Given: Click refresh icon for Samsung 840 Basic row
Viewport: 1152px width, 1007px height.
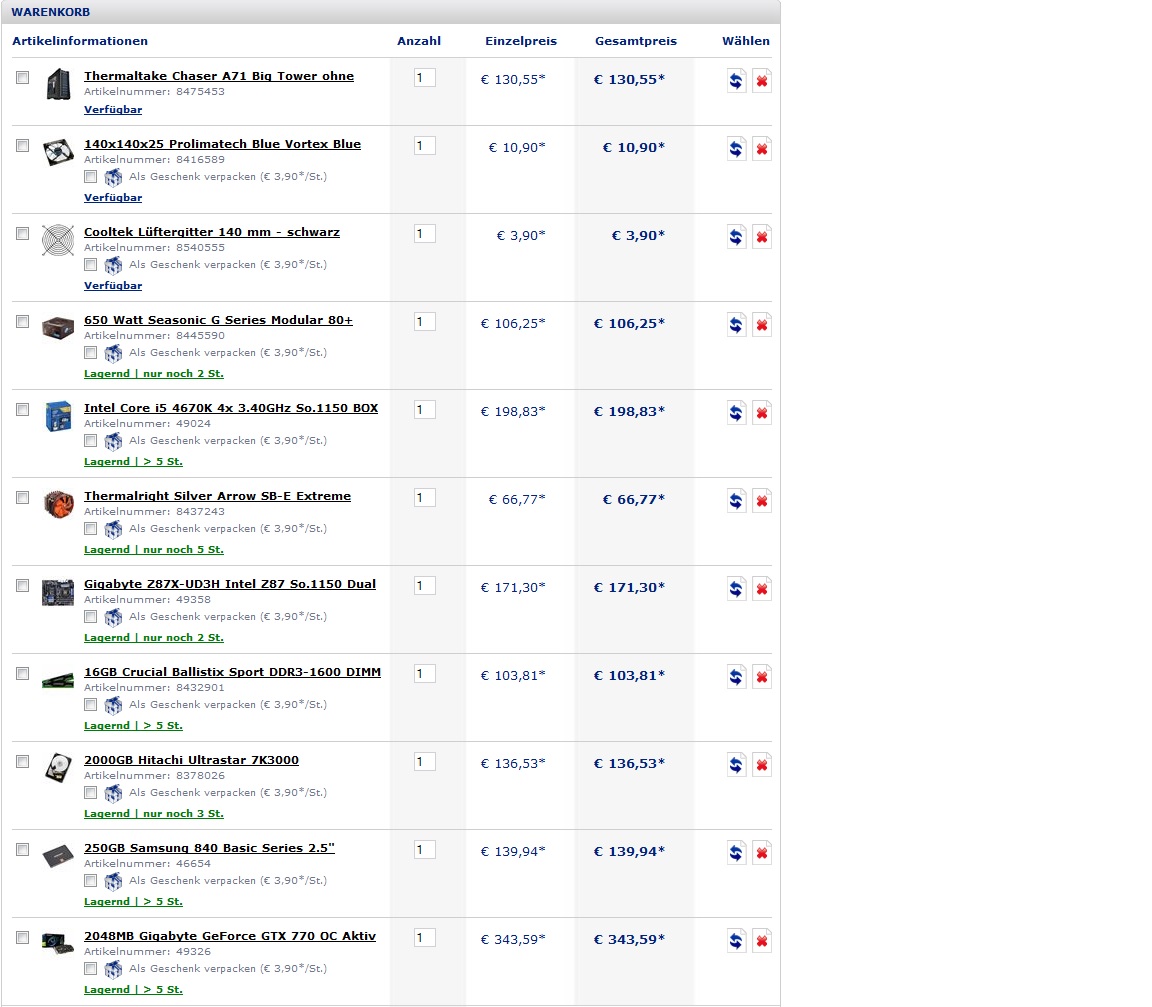Looking at the screenshot, I should [x=736, y=853].
